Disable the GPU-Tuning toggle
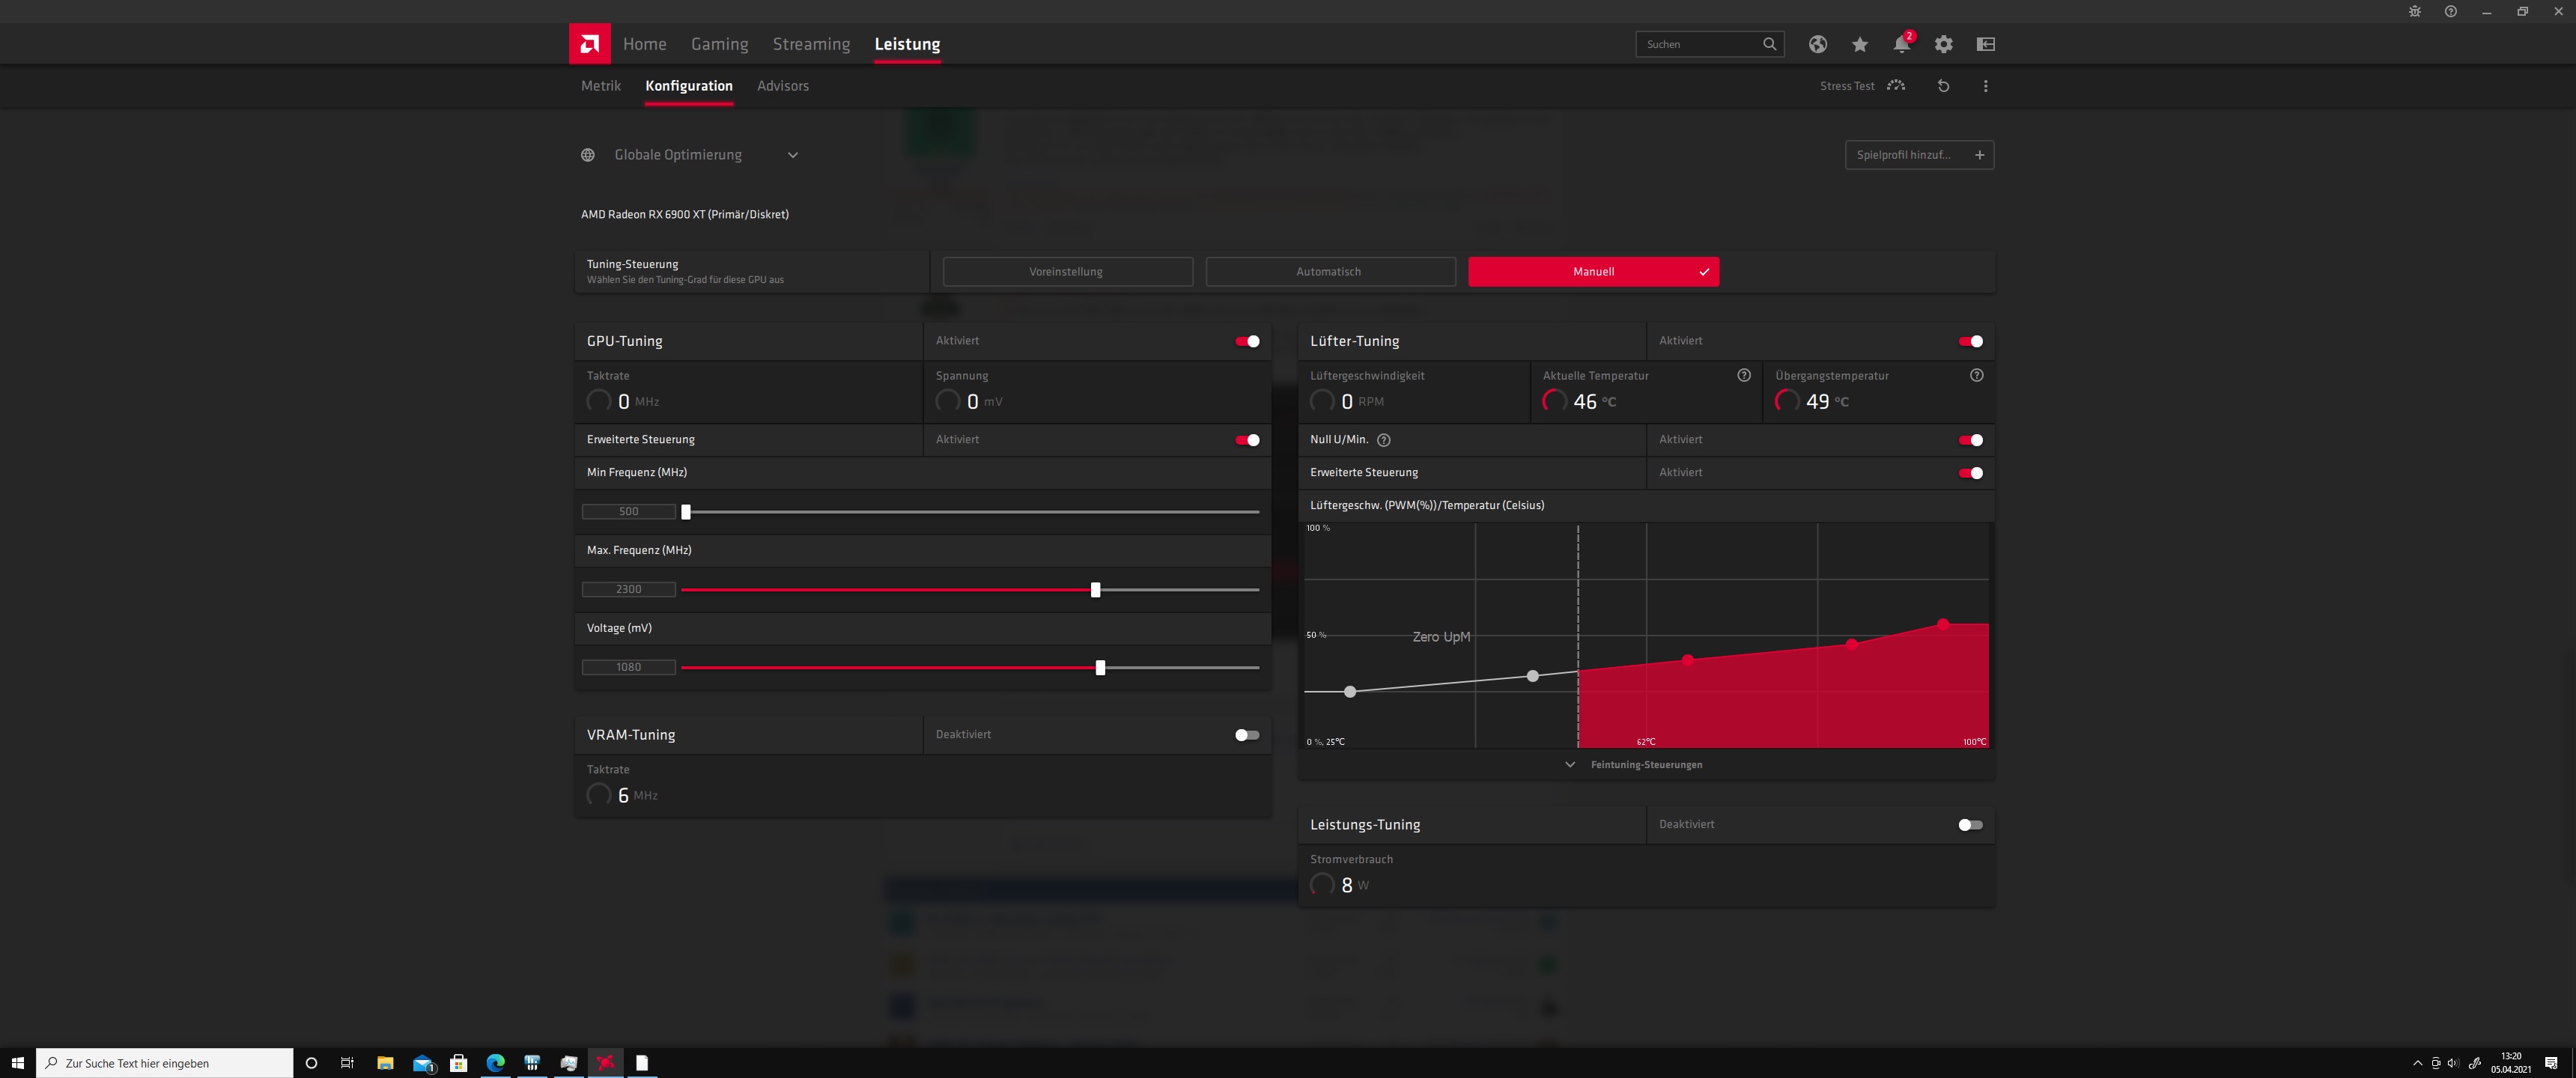The height and width of the screenshot is (1078, 2576). (1247, 341)
